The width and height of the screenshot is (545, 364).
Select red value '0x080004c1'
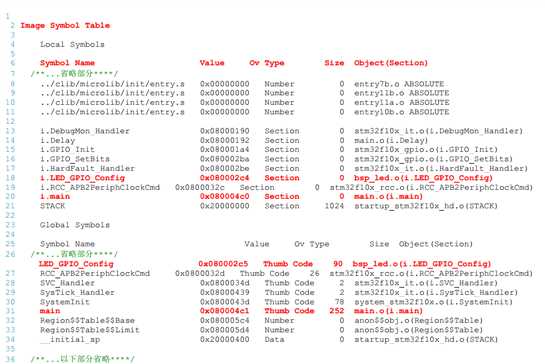click(225, 311)
